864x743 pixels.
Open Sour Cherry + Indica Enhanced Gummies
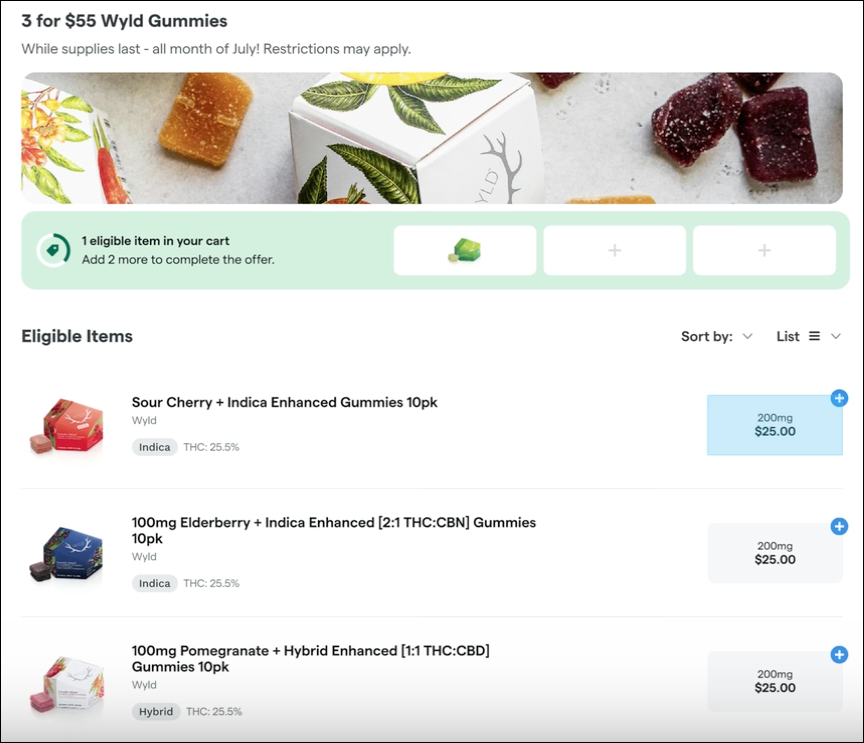(285, 402)
